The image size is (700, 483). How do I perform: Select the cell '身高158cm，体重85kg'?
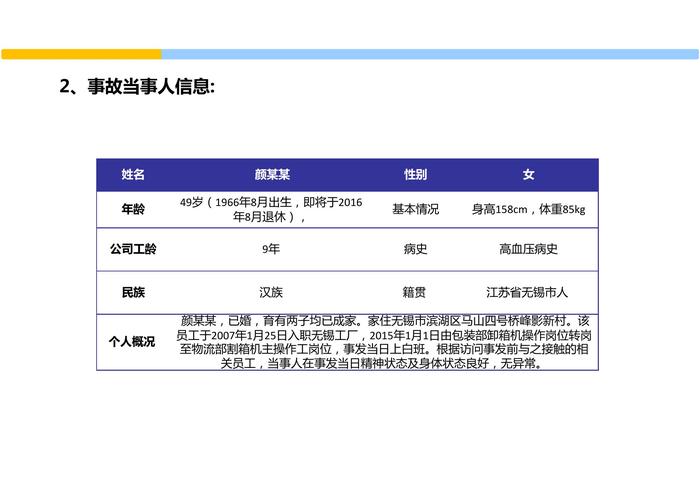(529, 209)
